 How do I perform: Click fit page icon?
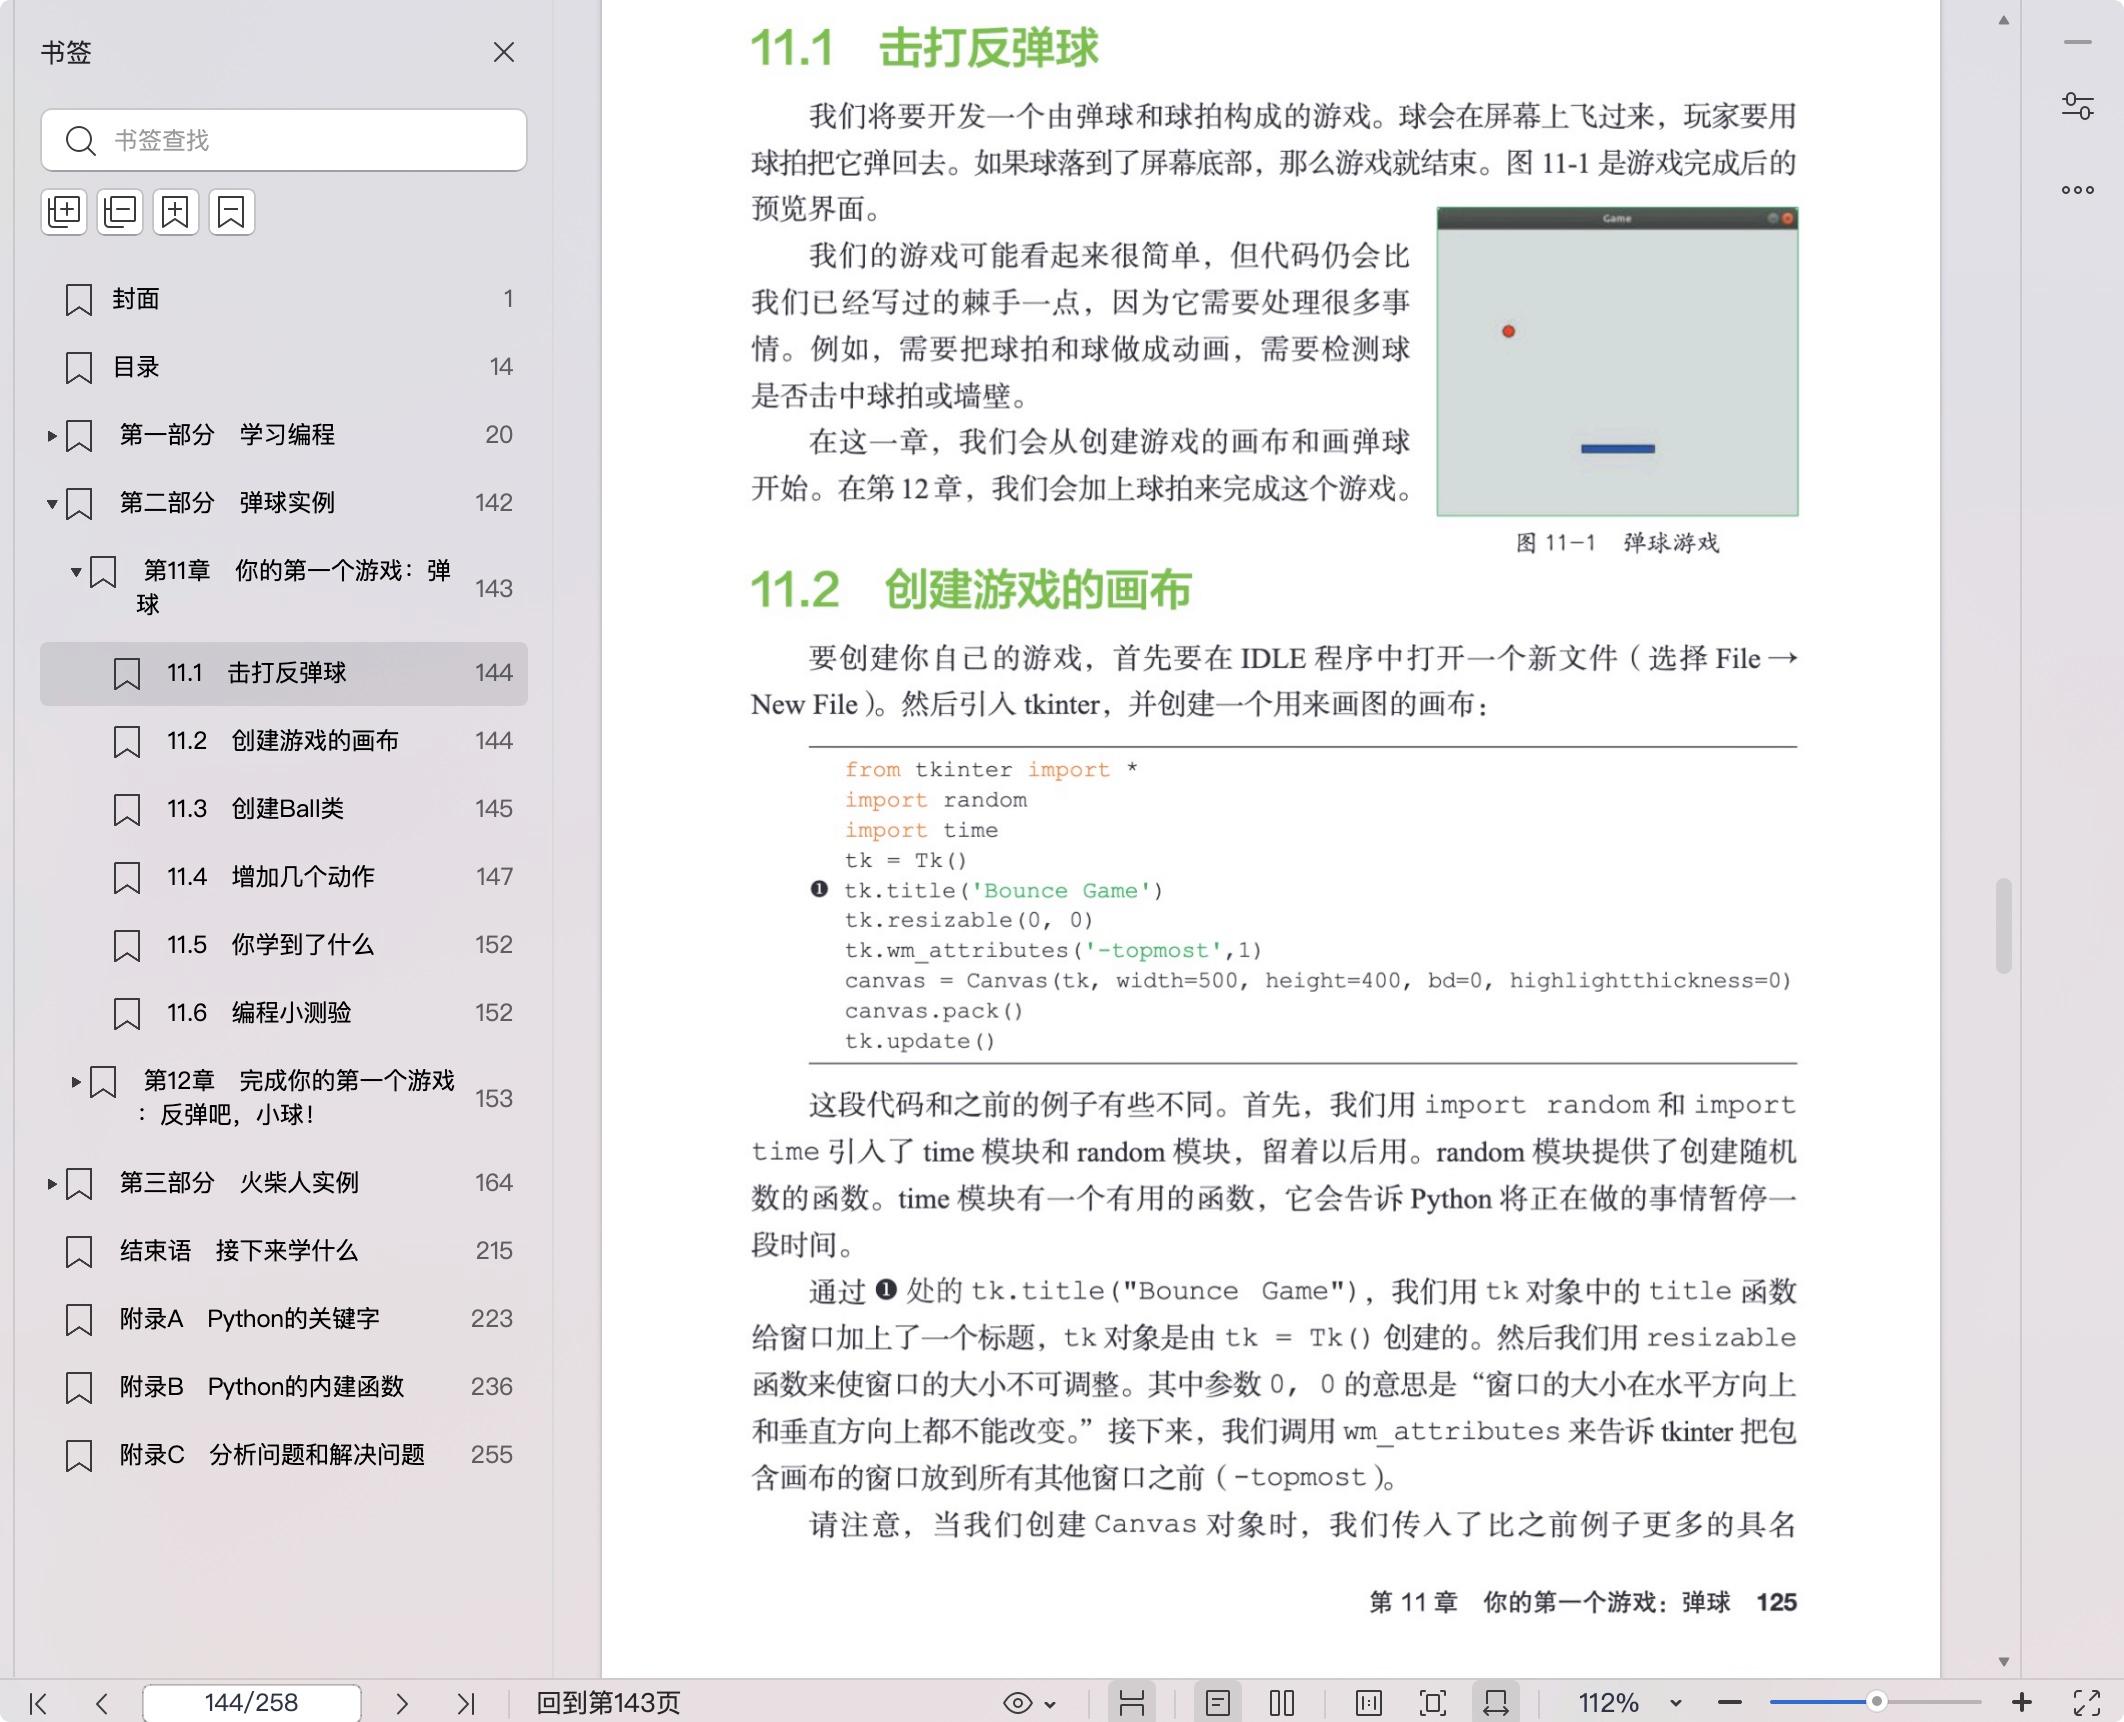point(1433,1703)
